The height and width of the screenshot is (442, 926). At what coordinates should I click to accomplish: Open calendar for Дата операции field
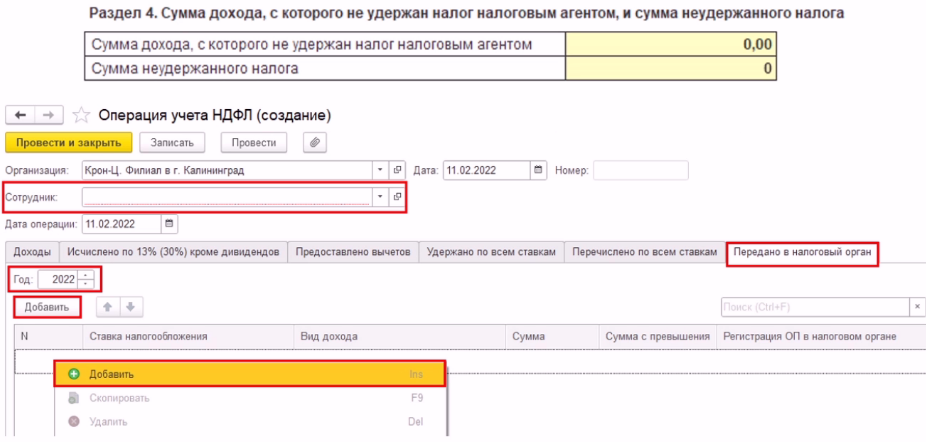[x=169, y=223]
